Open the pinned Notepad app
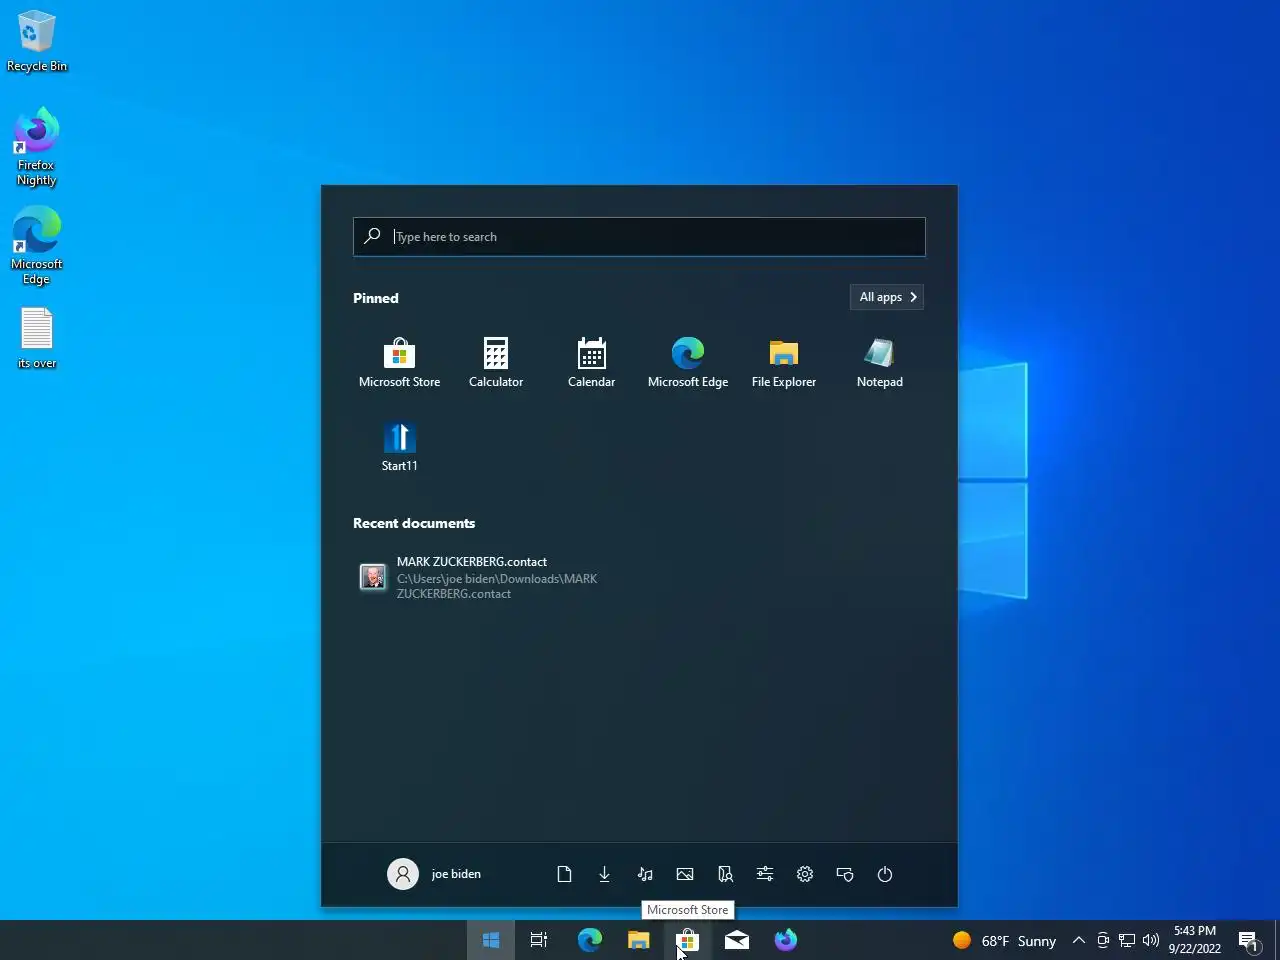Screen dimensions: 1280x960 pos(880,363)
